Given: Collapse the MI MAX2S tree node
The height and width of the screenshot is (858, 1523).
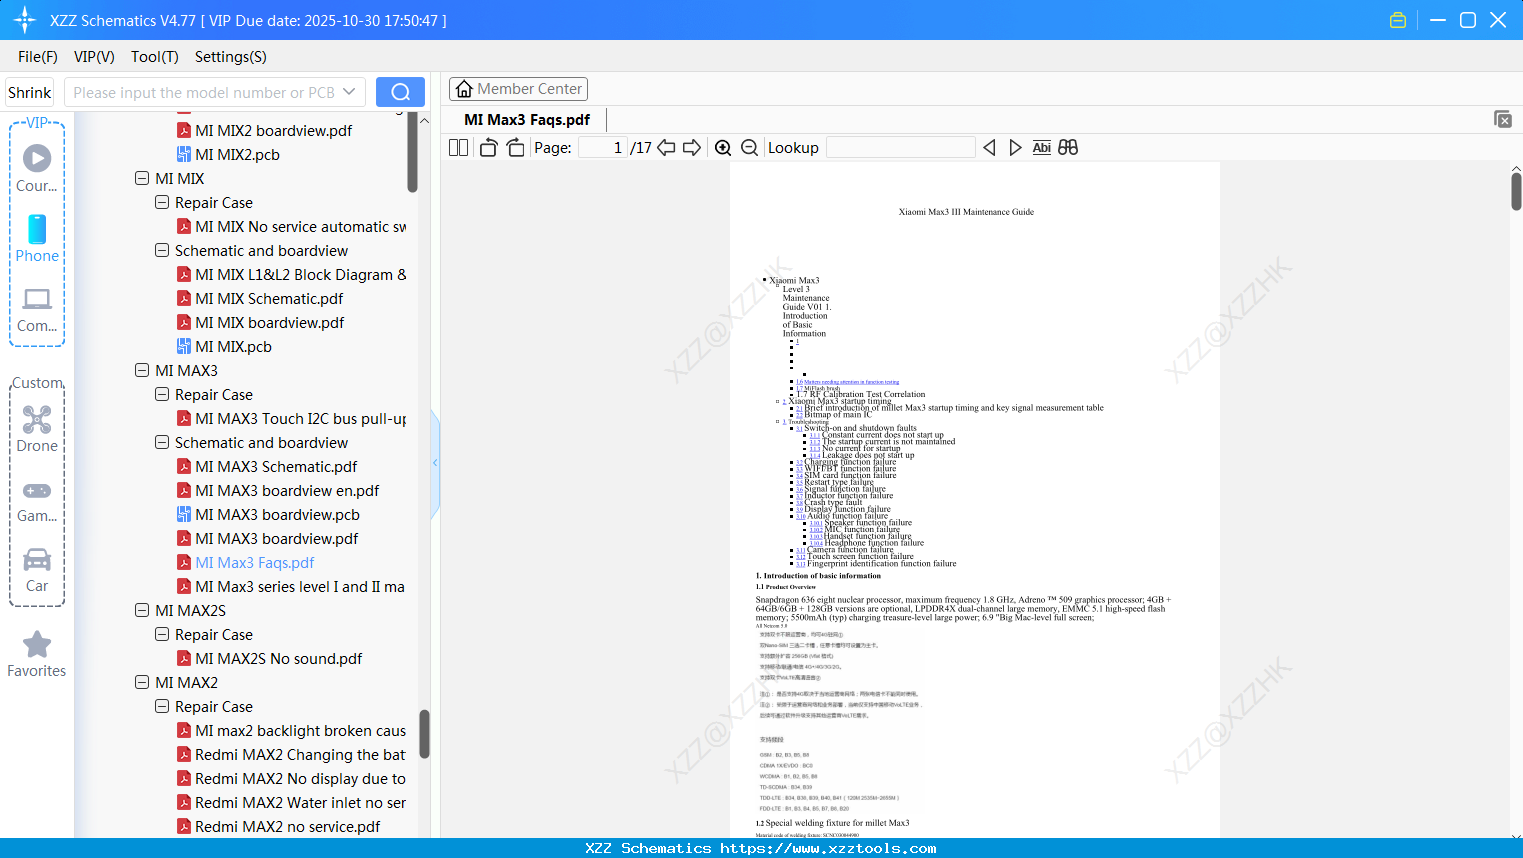Looking at the screenshot, I should (x=142, y=611).
